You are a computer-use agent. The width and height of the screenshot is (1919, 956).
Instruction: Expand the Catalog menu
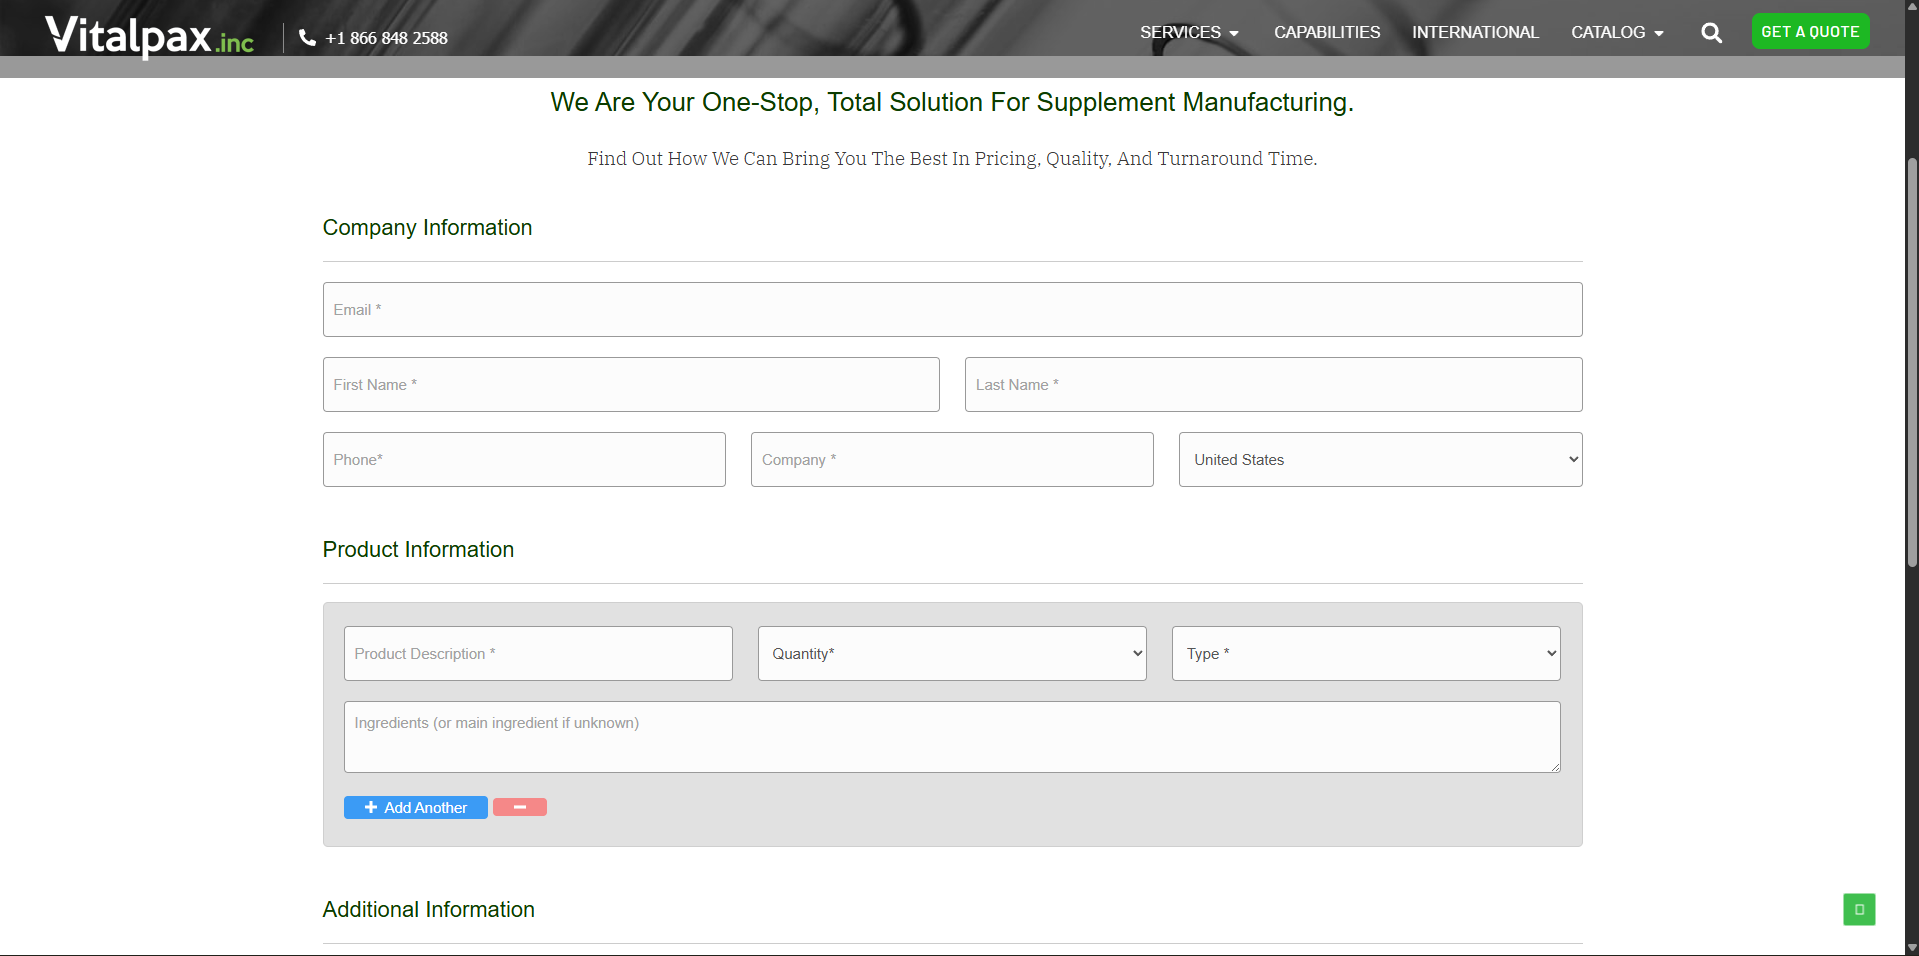click(x=1617, y=32)
